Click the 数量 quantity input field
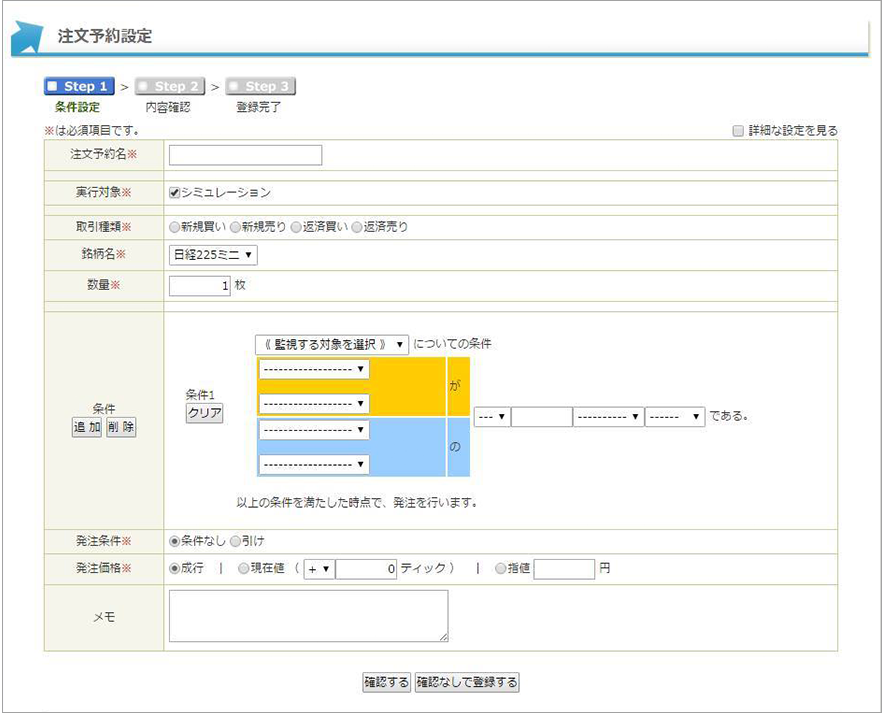This screenshot has width=882, height=713. tap(200, 286)
